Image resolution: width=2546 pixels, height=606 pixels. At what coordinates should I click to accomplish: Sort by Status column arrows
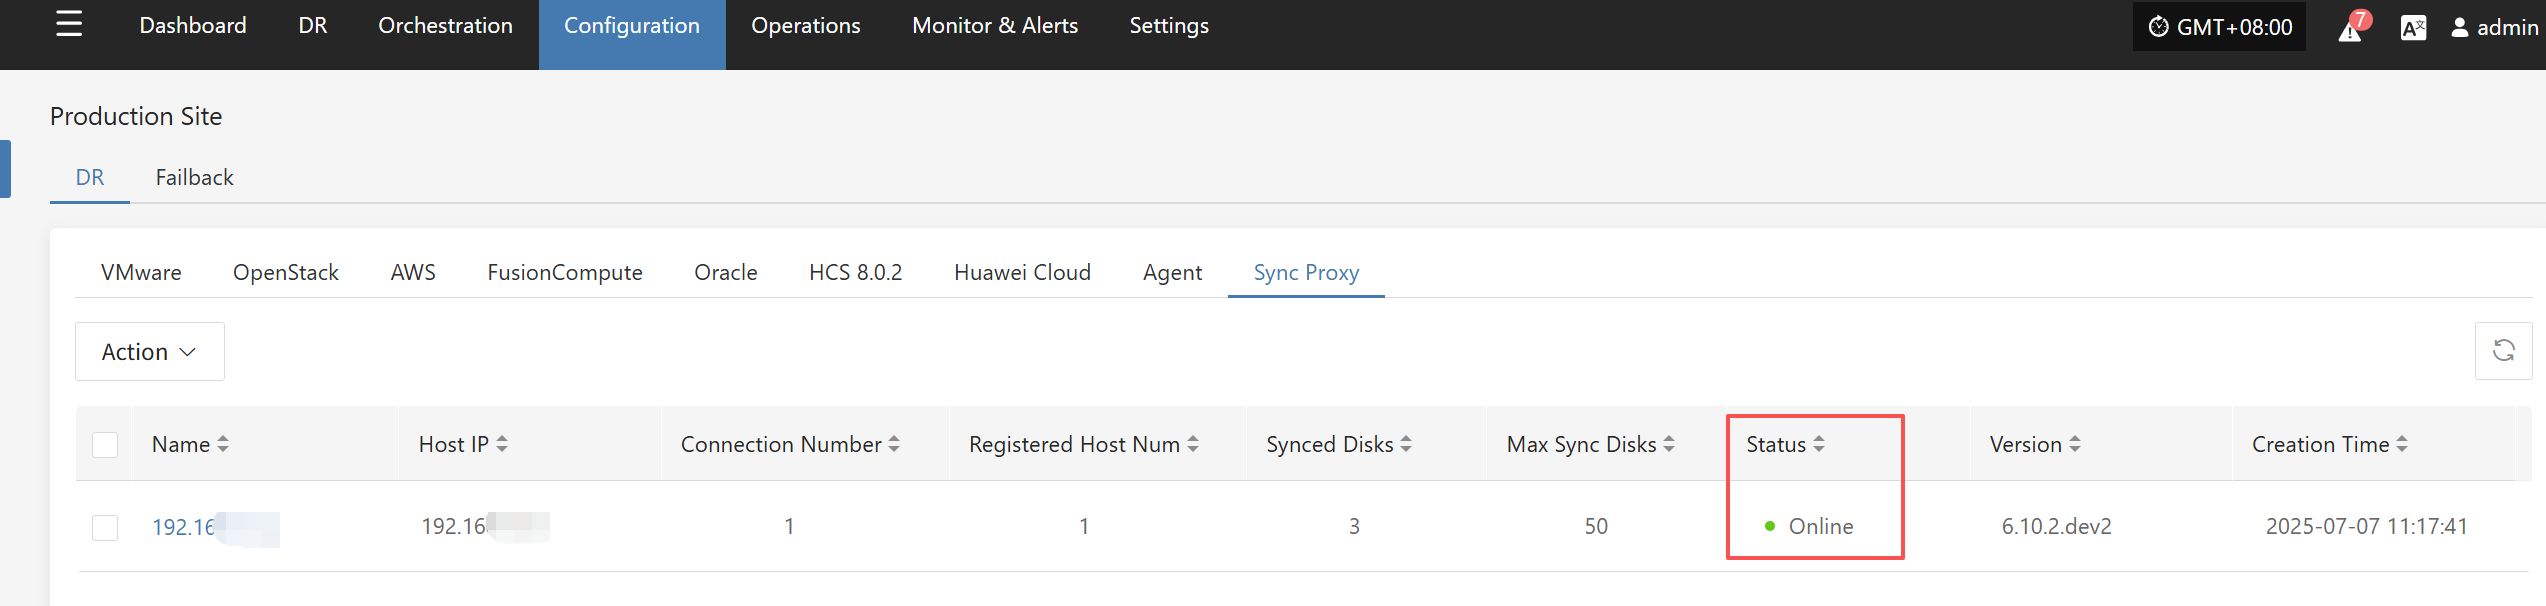(1819, 444)
